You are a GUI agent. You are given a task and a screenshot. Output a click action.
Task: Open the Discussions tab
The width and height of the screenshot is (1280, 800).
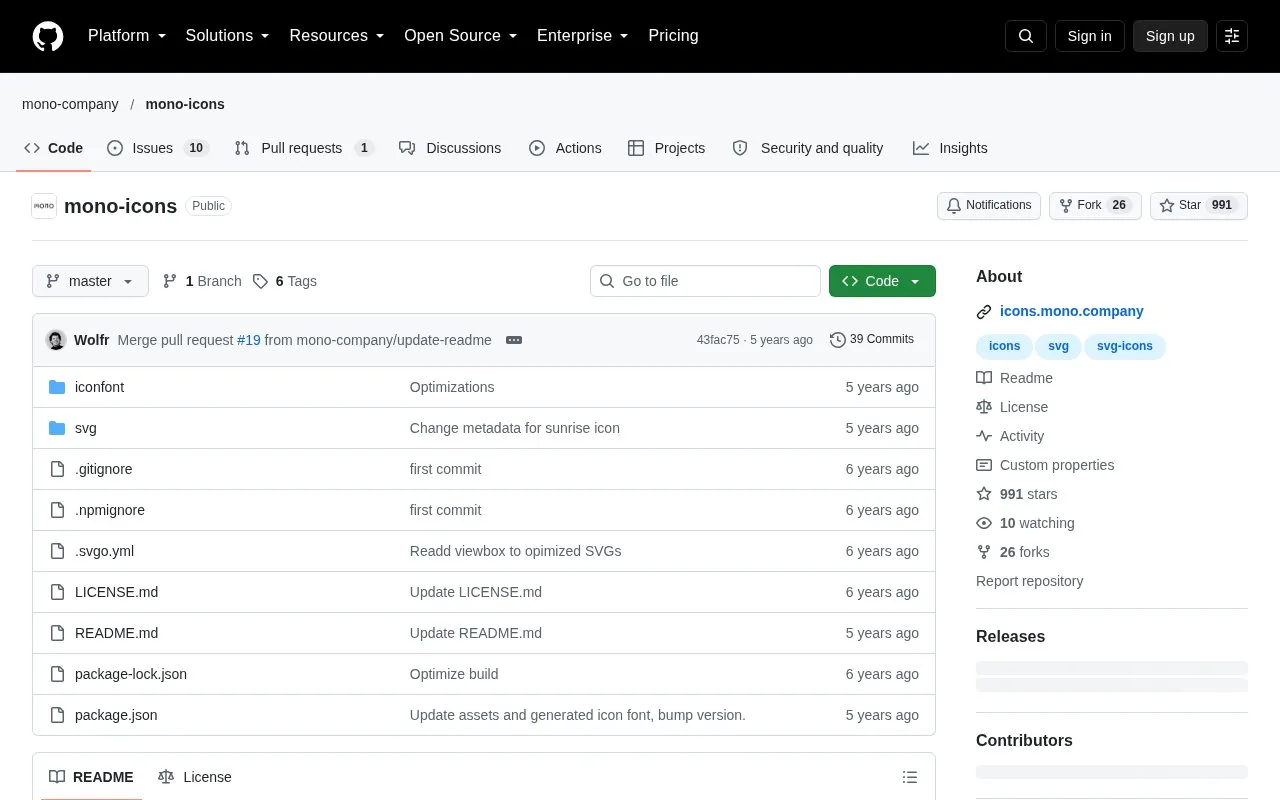[x=450, y=148]
